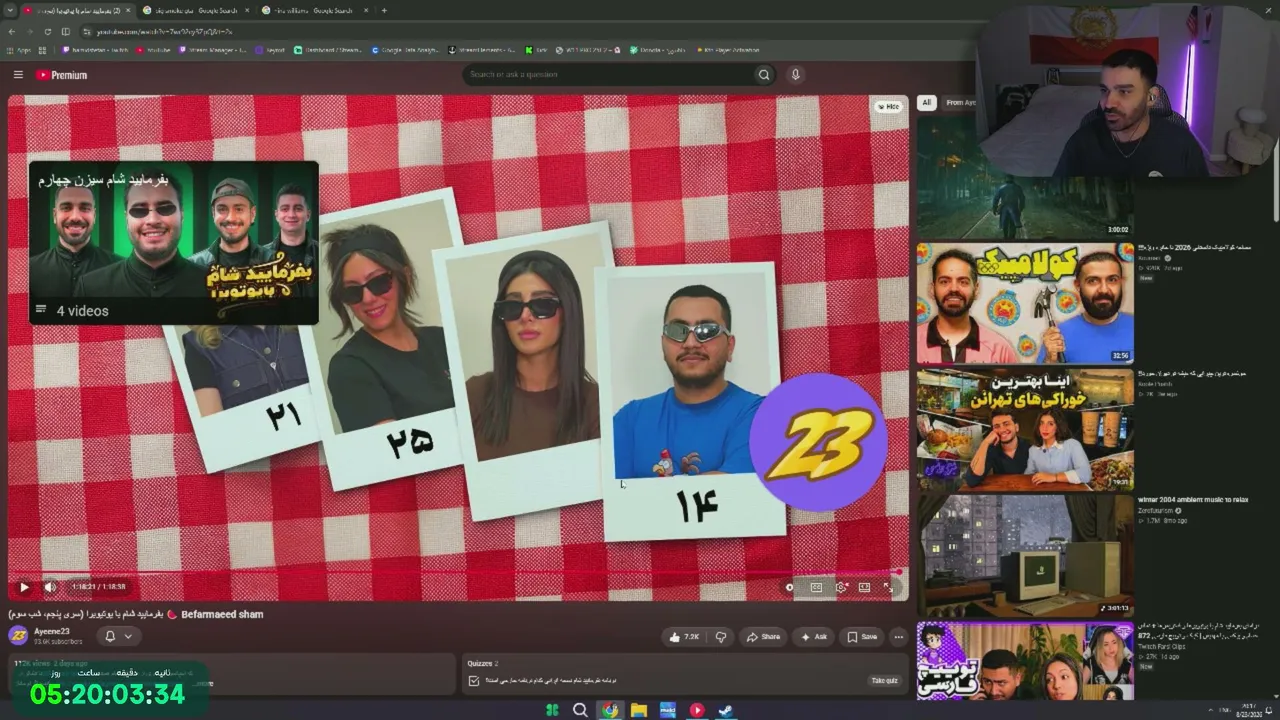Open the Ayeene23 channel name link

pos(52,631)
